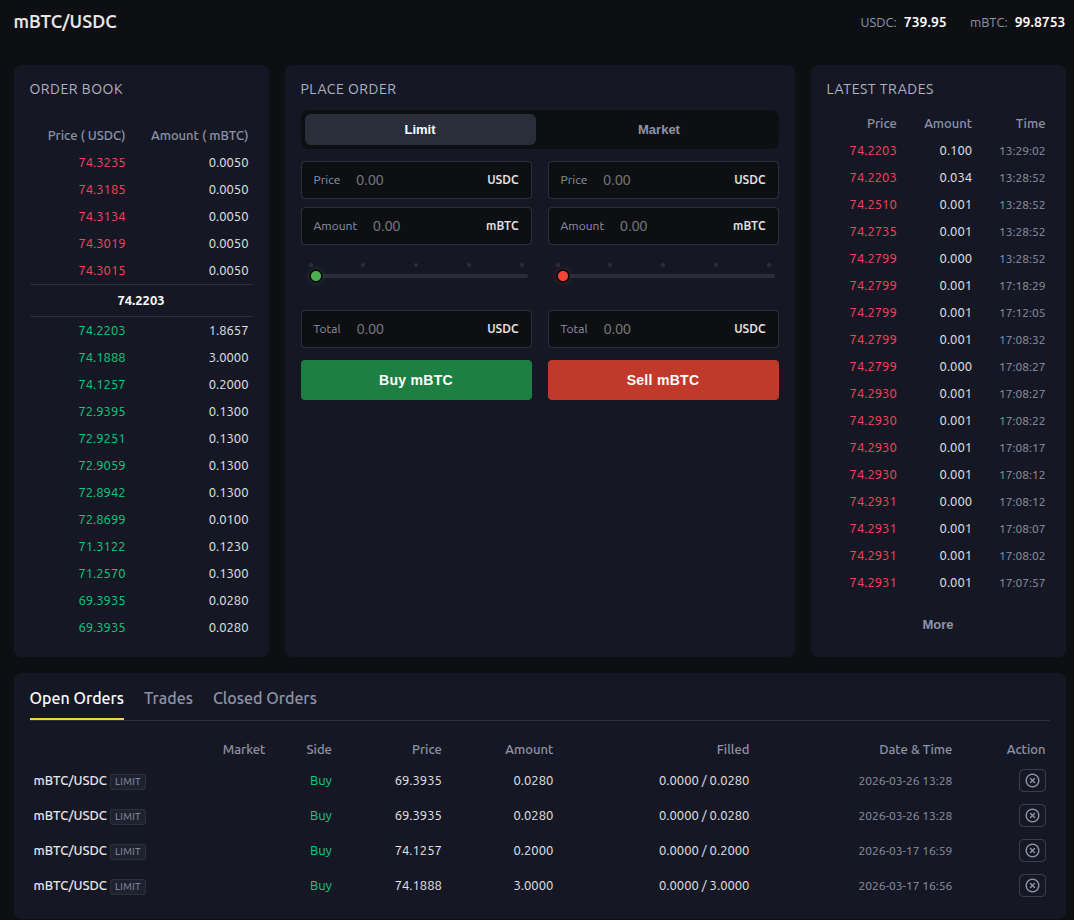Cancel the second 69.3935 open order
The height and width of the screenshot is (920, 1074).
coord(1032,815)
